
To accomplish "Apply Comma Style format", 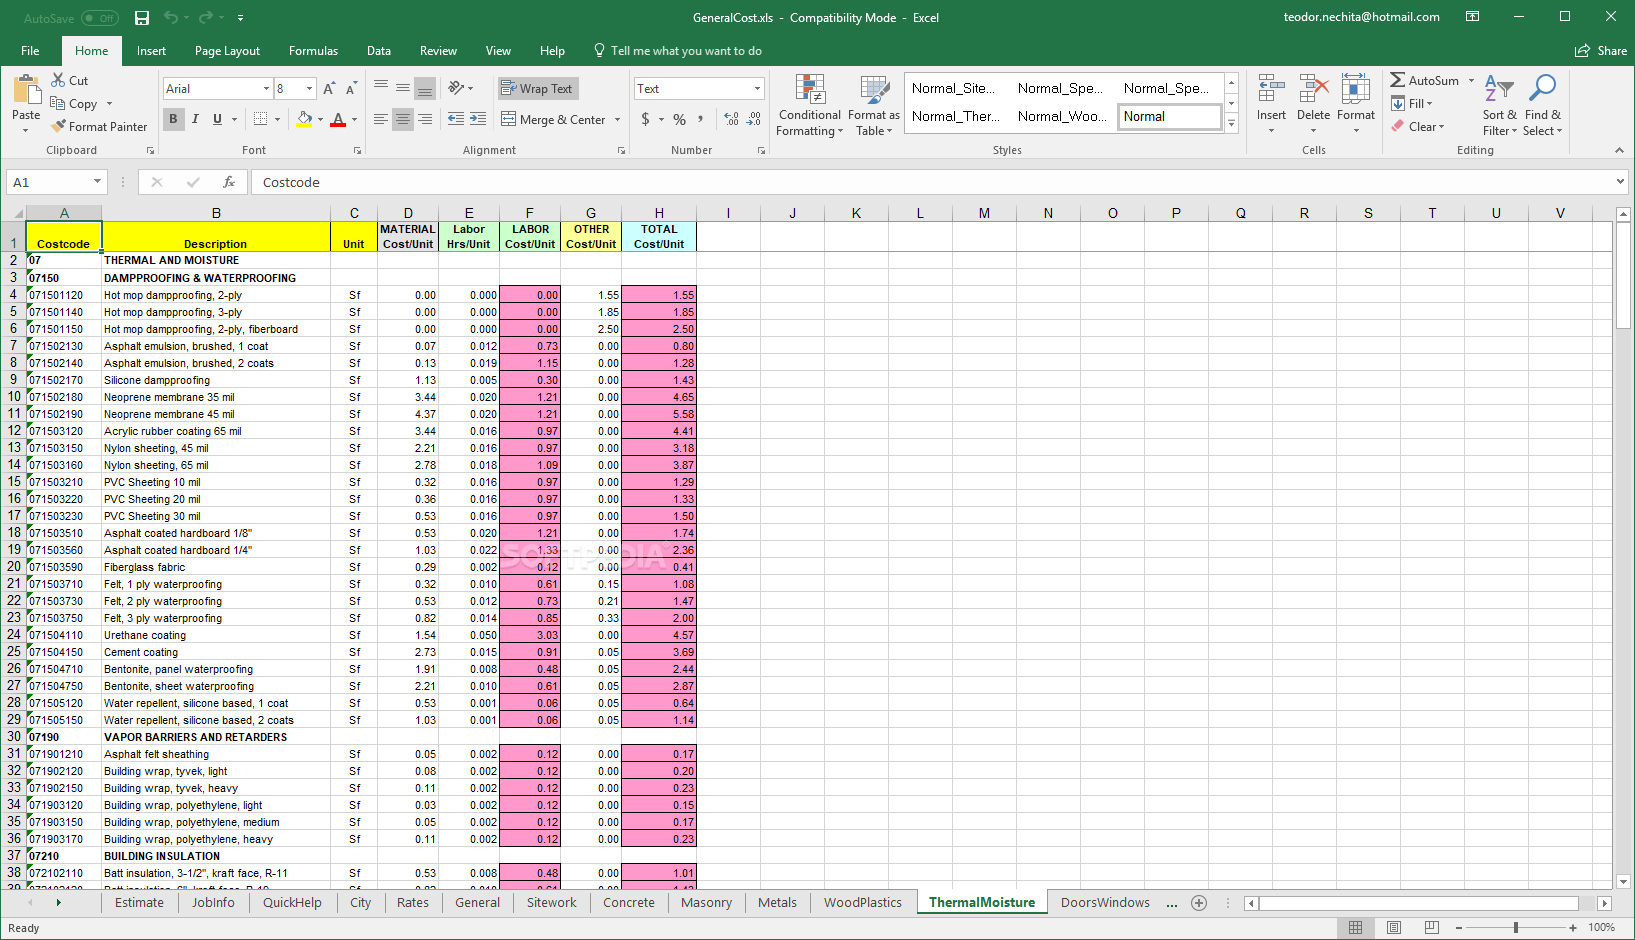I will (x=701, y=119).
